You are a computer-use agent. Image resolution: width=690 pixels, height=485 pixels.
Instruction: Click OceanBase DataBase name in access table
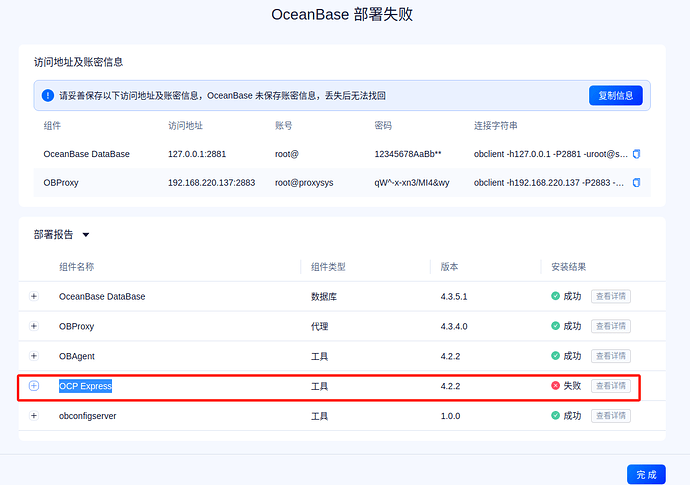pos(86,154)
